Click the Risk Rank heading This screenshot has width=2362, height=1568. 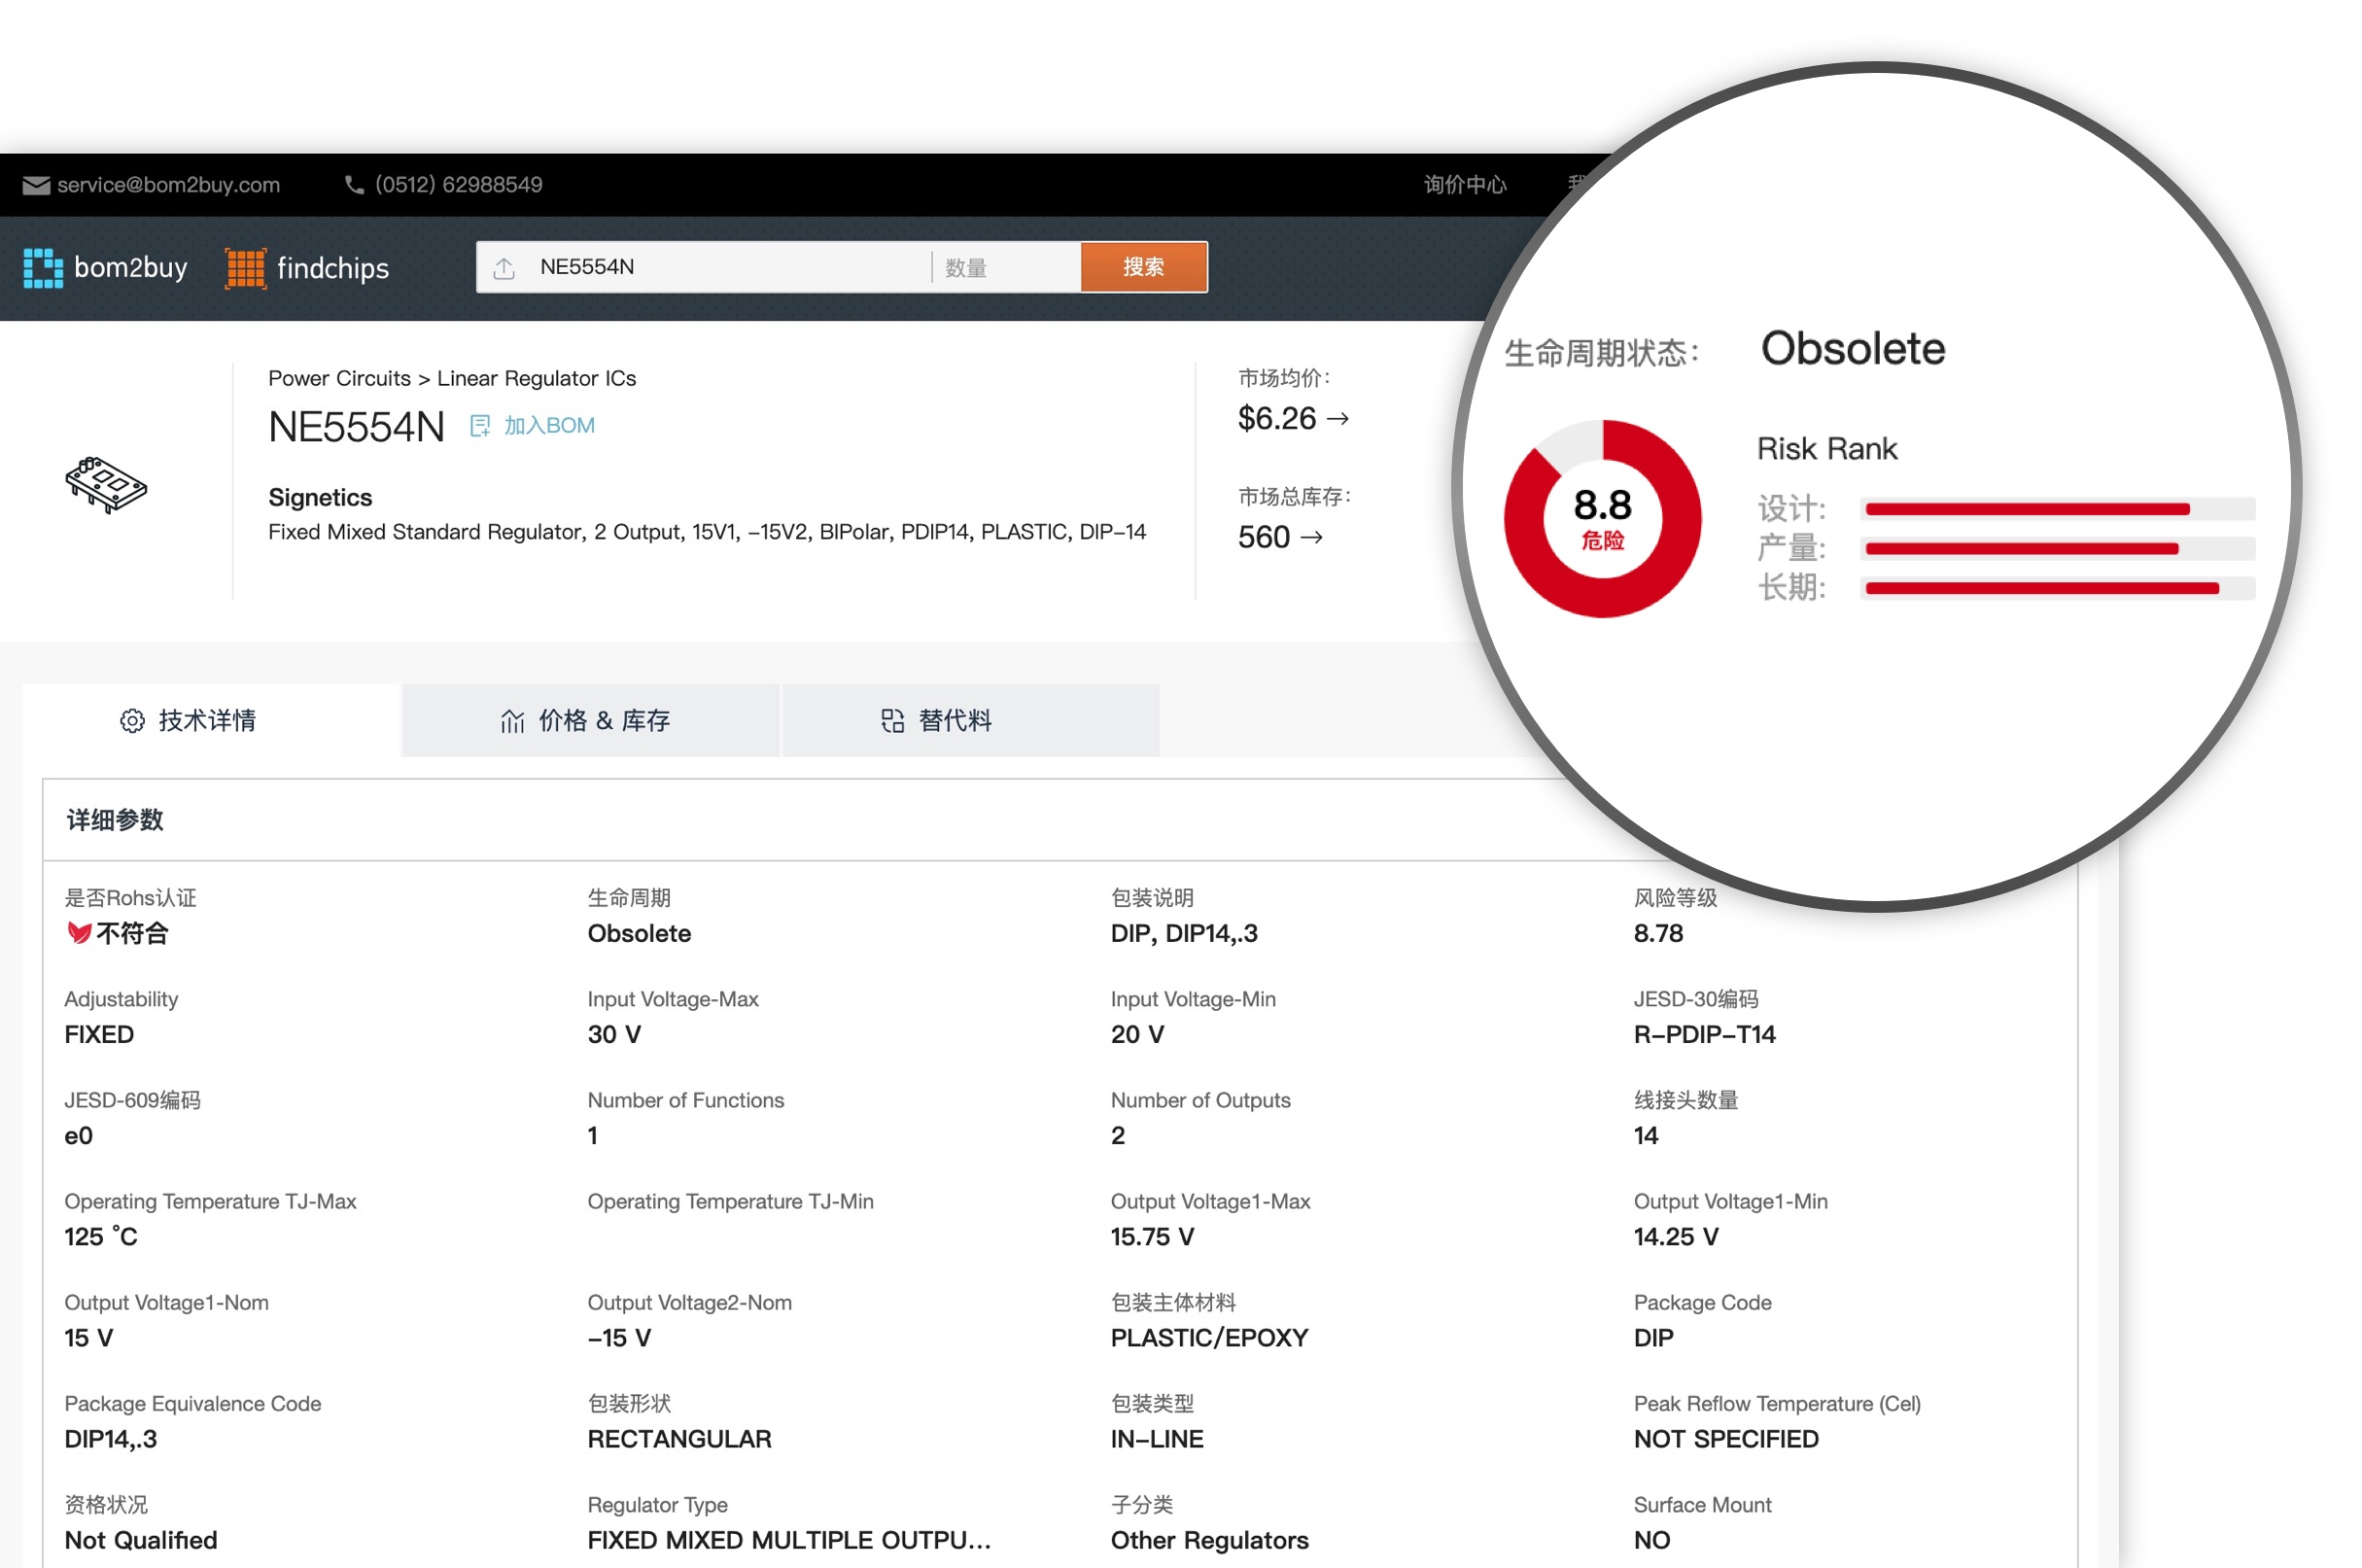point(1827,449)
